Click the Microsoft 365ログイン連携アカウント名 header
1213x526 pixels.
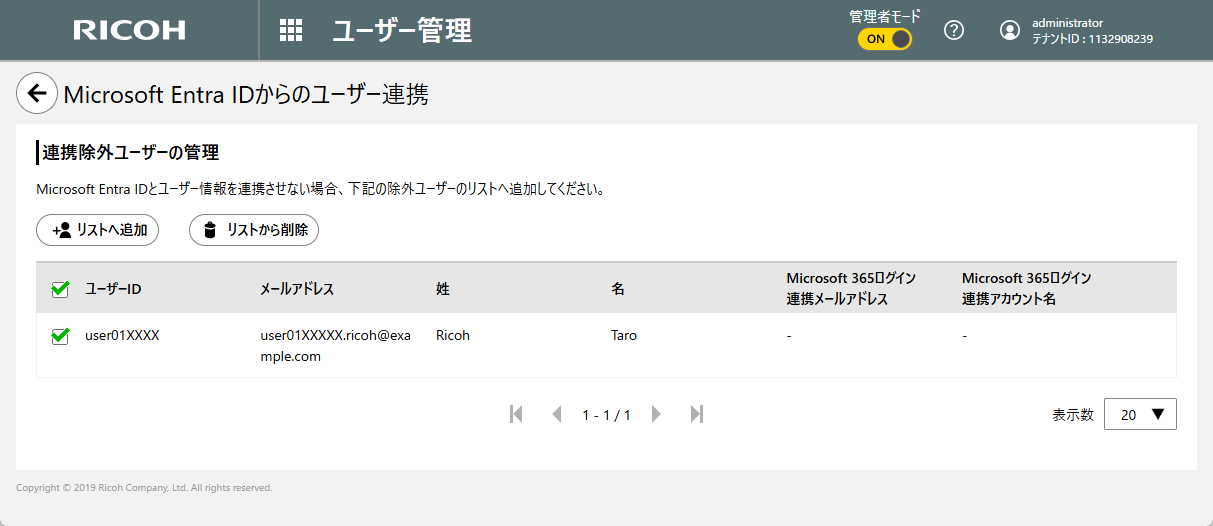point(1026,288)
